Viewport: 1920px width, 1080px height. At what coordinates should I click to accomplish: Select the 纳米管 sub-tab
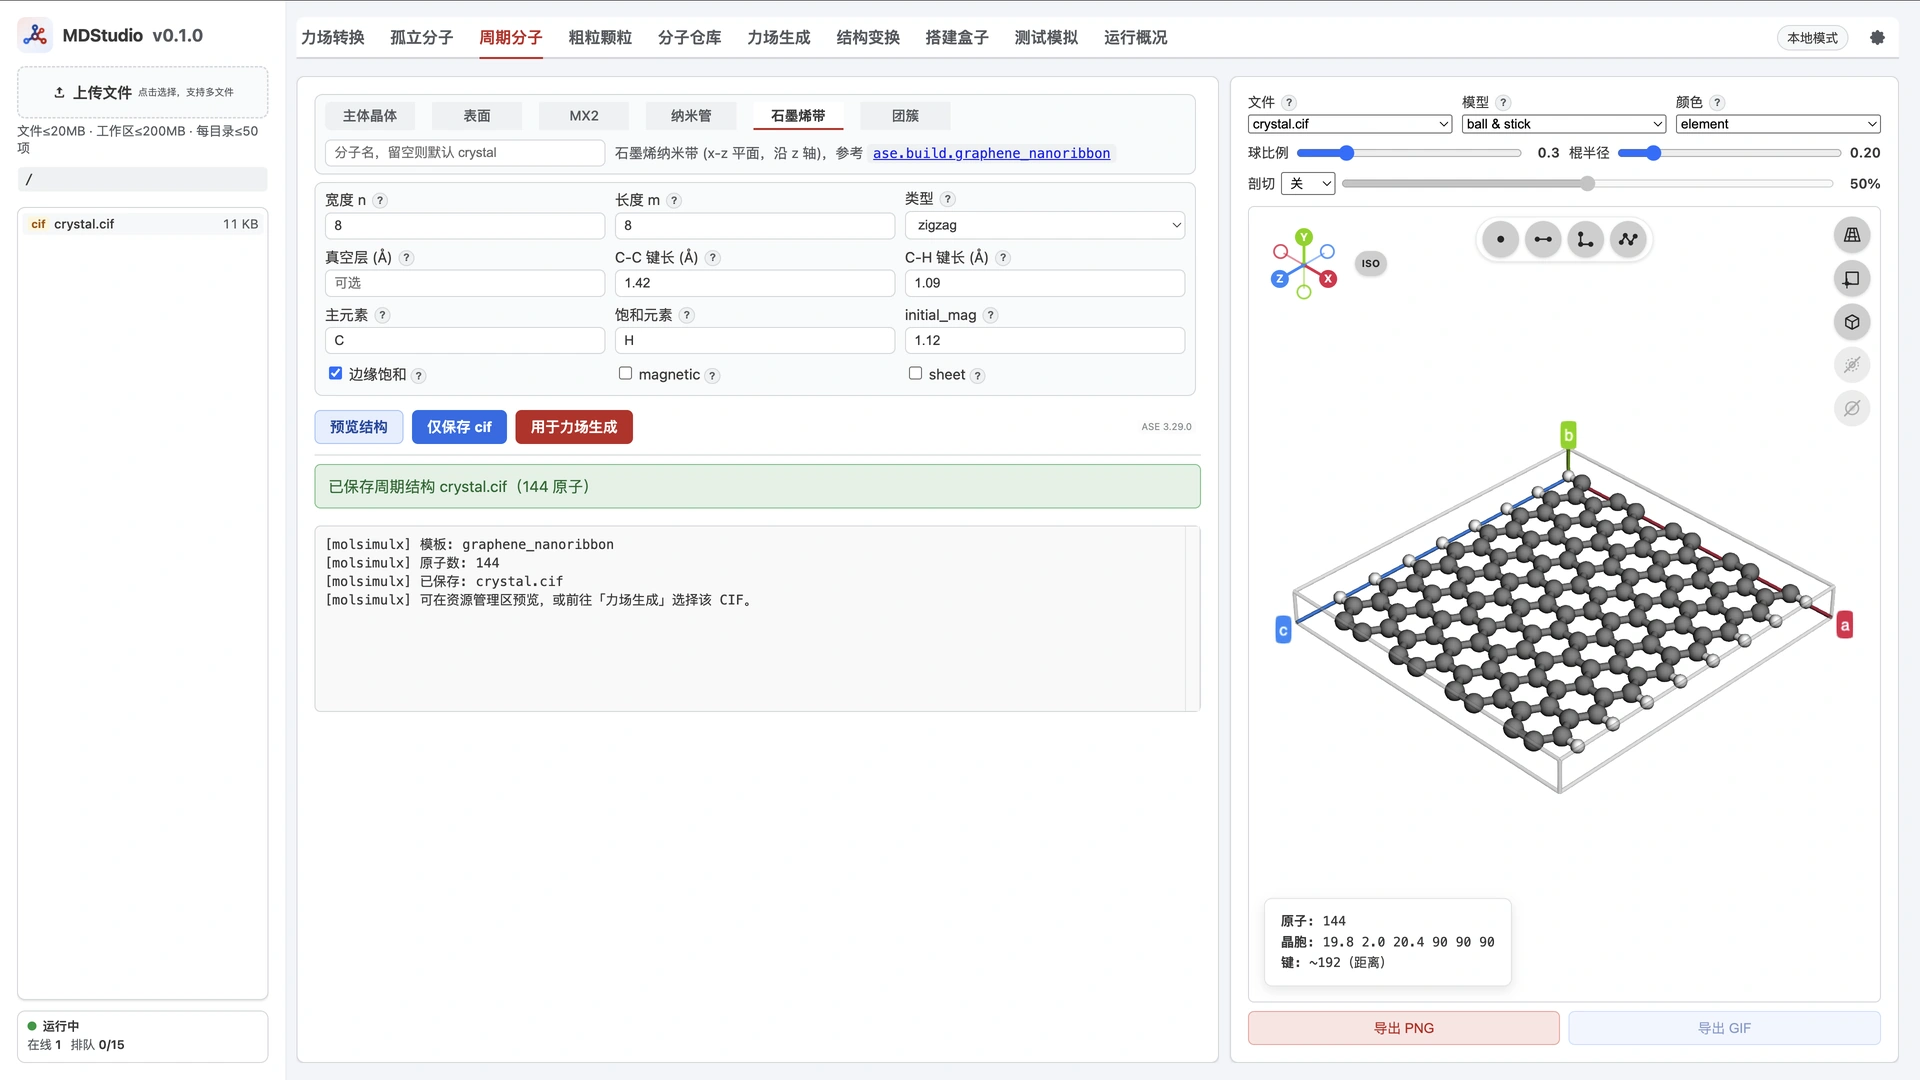pos(691,116)
